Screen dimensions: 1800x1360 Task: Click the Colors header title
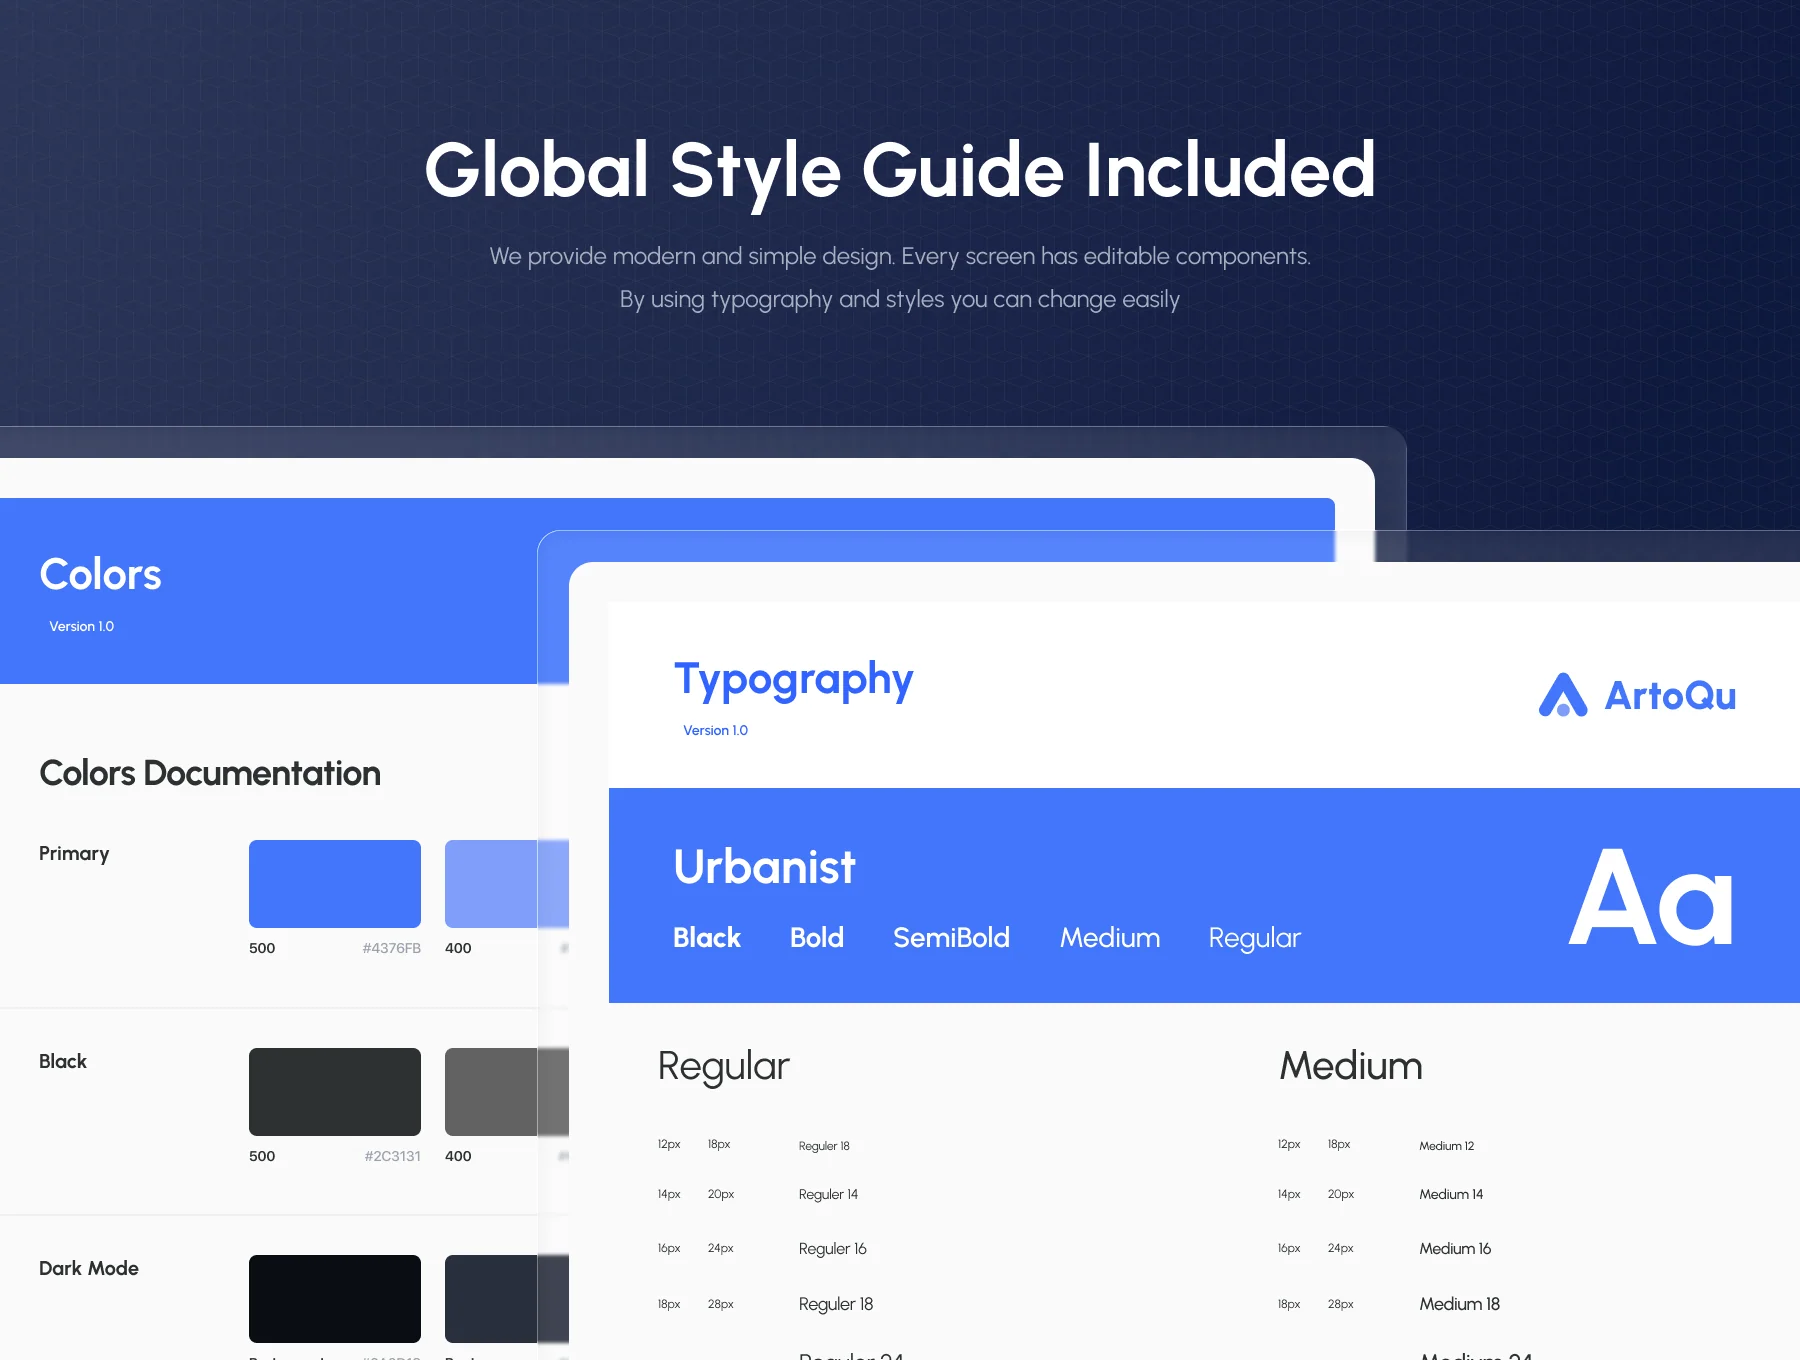100,575
